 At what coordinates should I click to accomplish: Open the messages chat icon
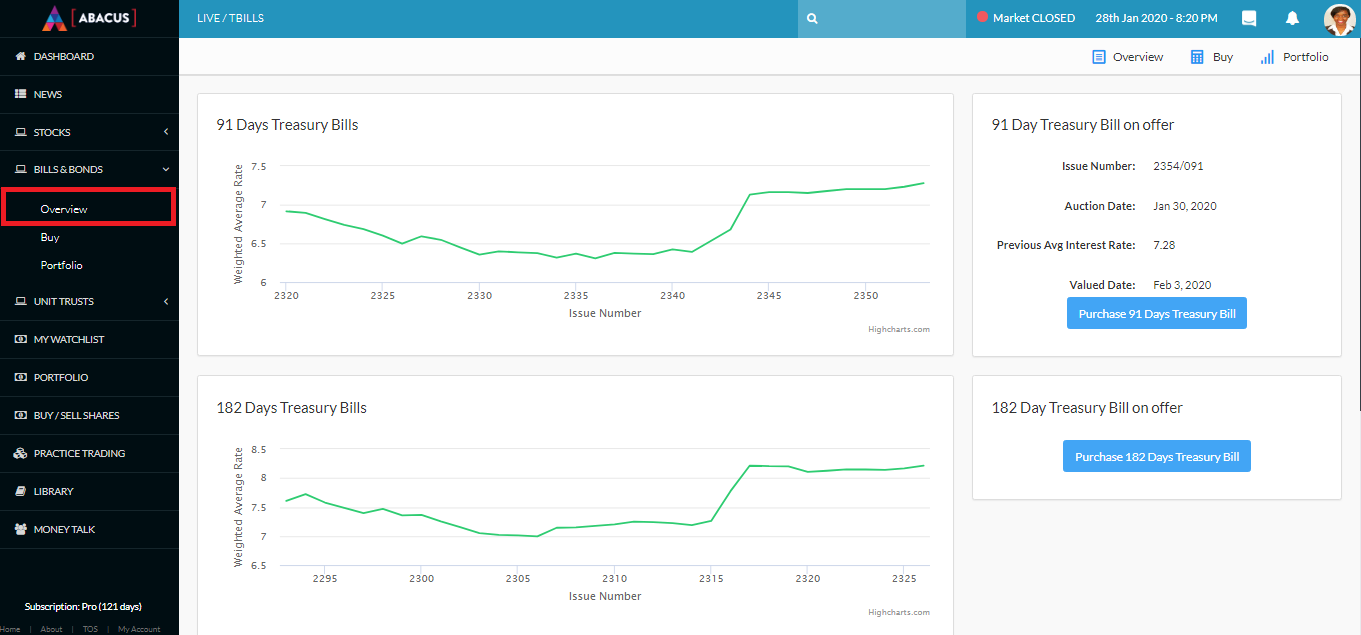pos(1249,18)
